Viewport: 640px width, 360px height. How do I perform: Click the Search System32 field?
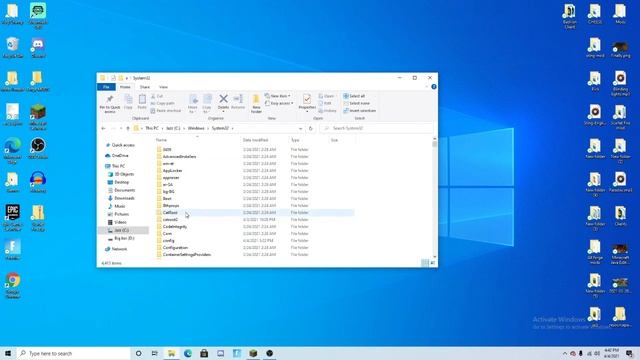(x=376, y=128)
